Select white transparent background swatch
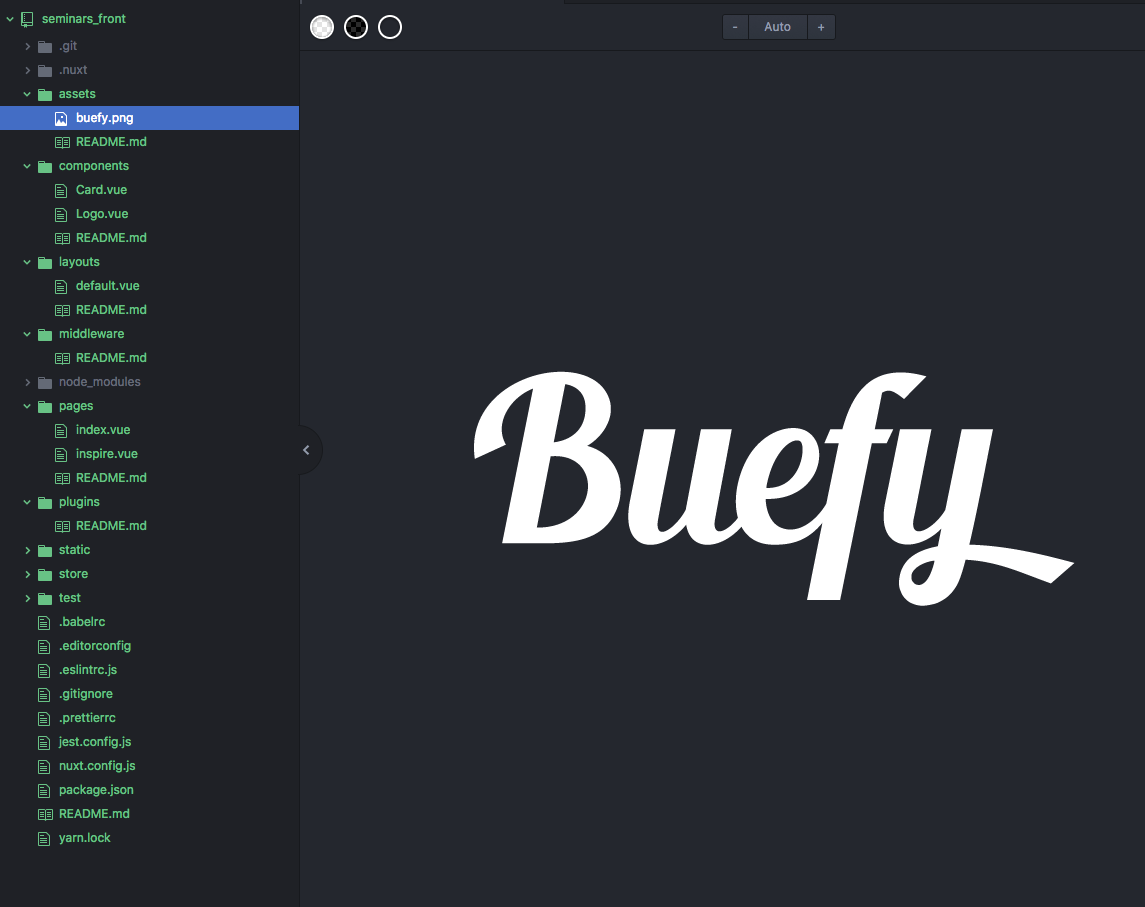This screenshot has height=907, width=1145. click(x=322, y=27)
